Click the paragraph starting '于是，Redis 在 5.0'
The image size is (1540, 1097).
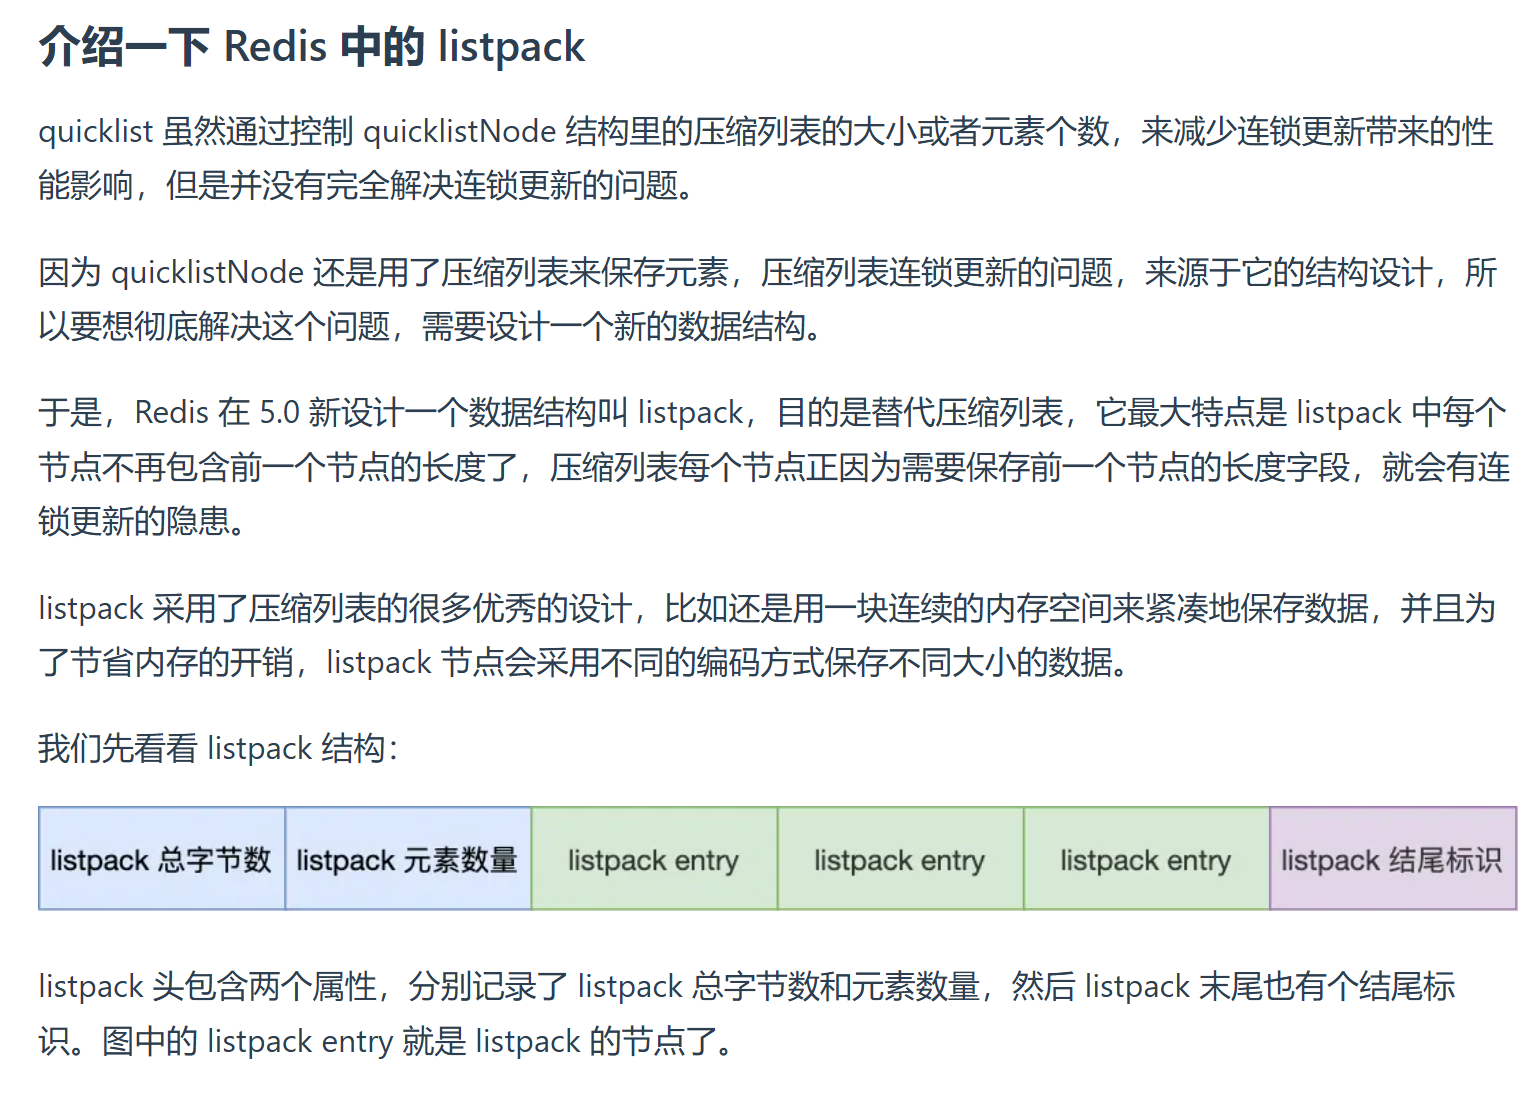tap(773, 466)
